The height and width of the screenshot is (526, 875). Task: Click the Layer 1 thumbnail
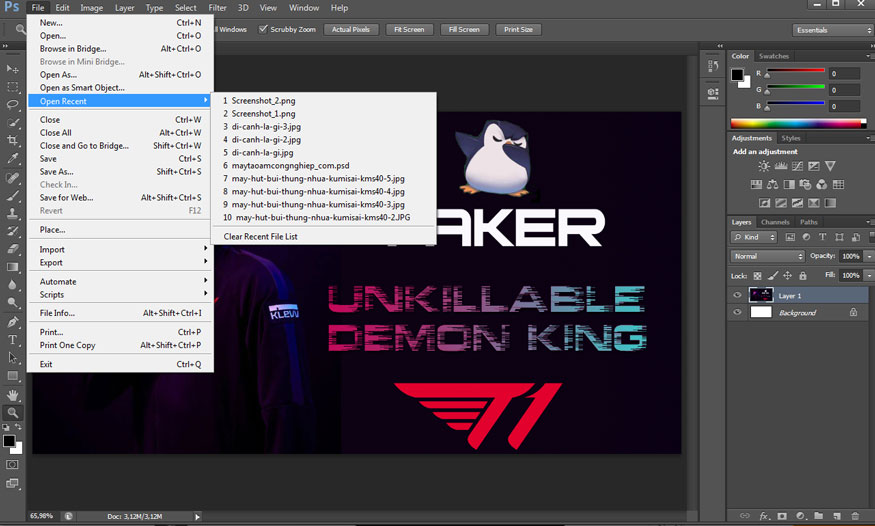pos(761,295)
